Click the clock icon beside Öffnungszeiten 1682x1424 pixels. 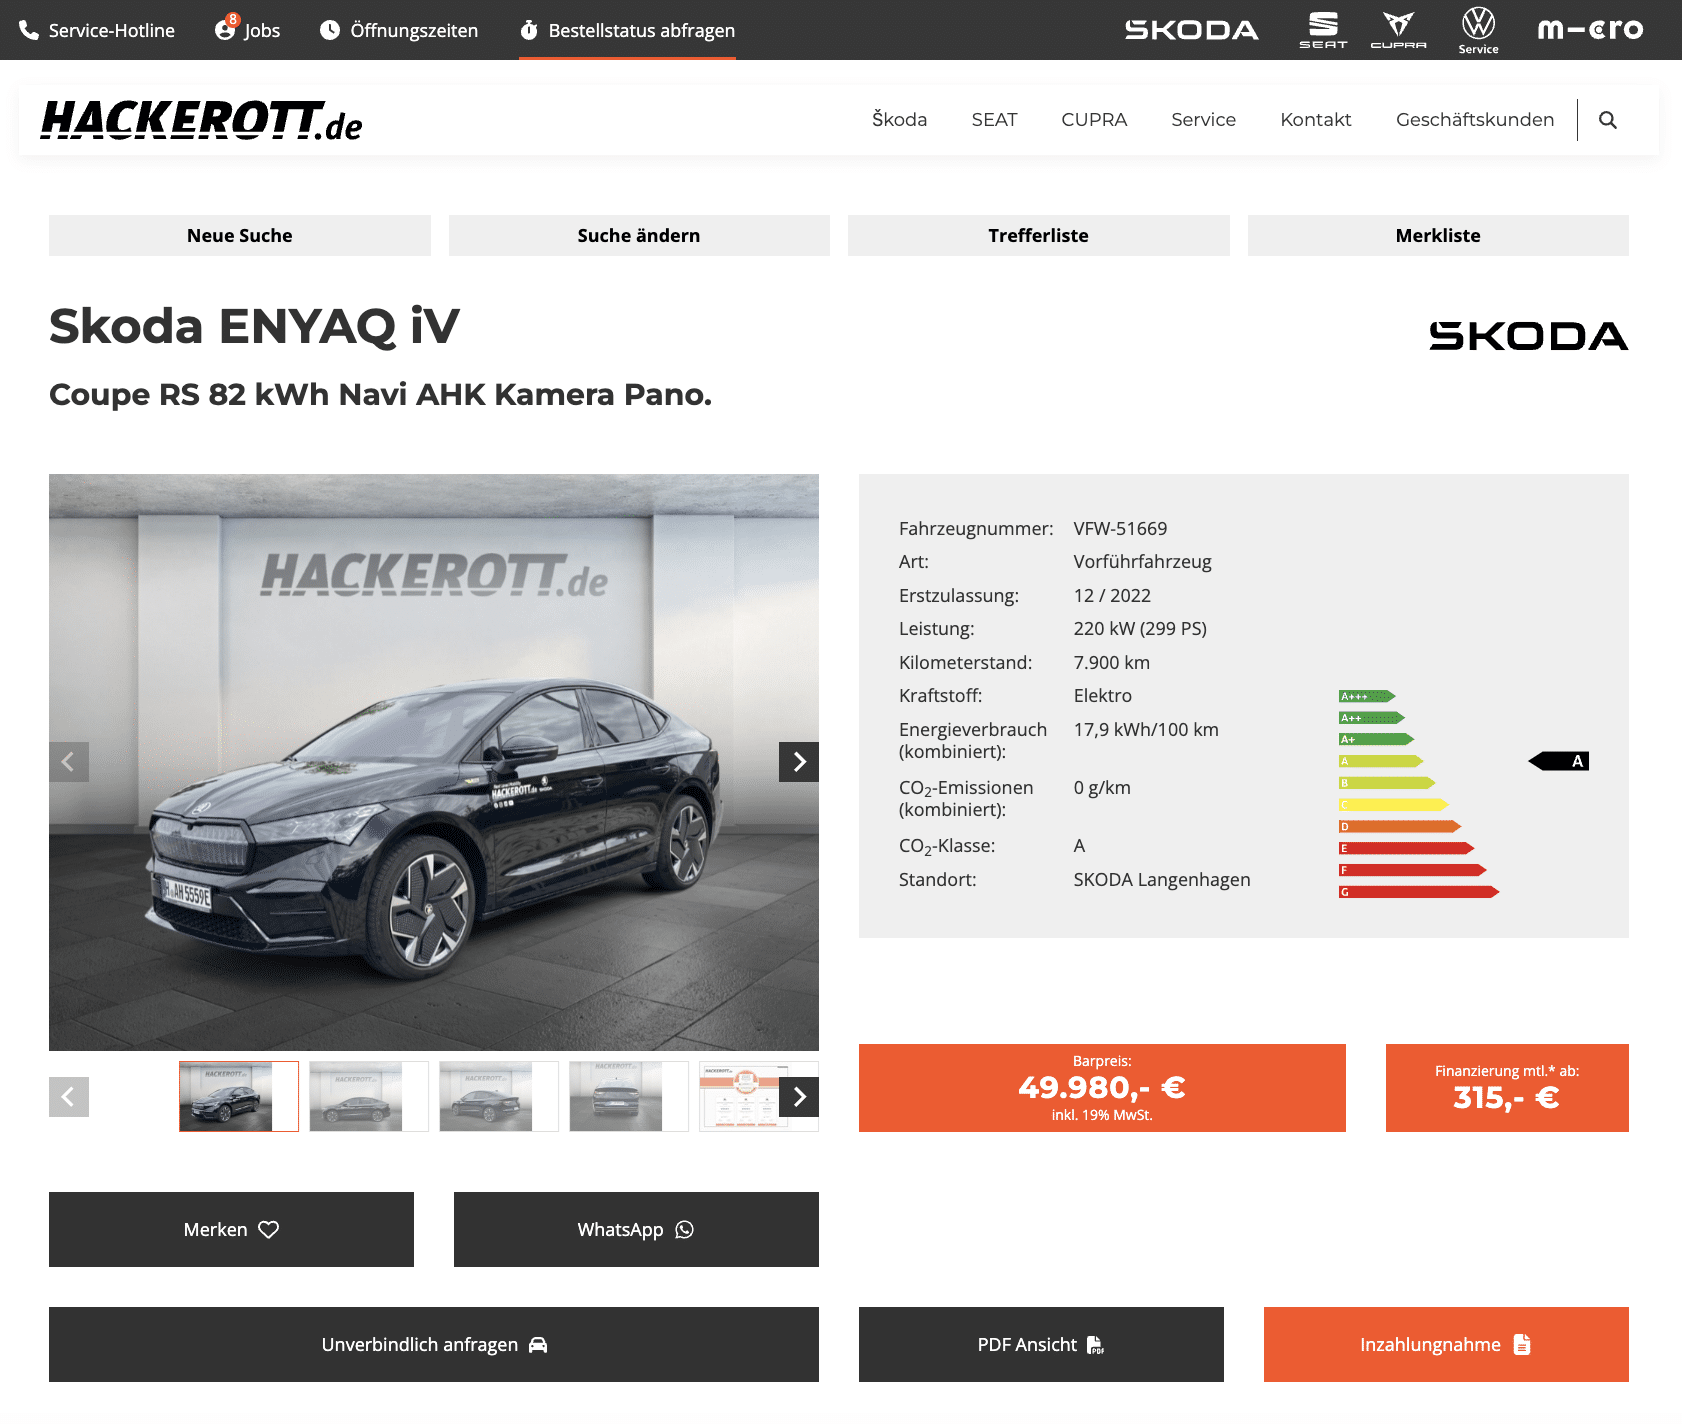pos(329,30)
